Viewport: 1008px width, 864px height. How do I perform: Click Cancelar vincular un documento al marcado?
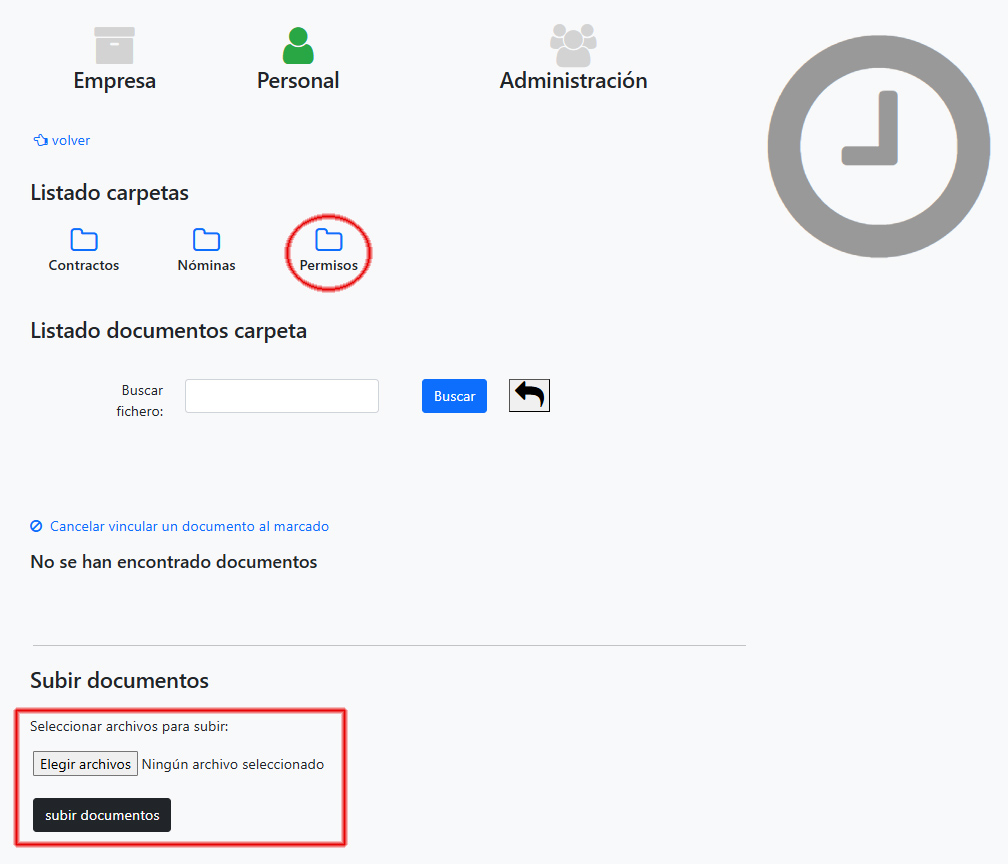click(x=189, y=526)
